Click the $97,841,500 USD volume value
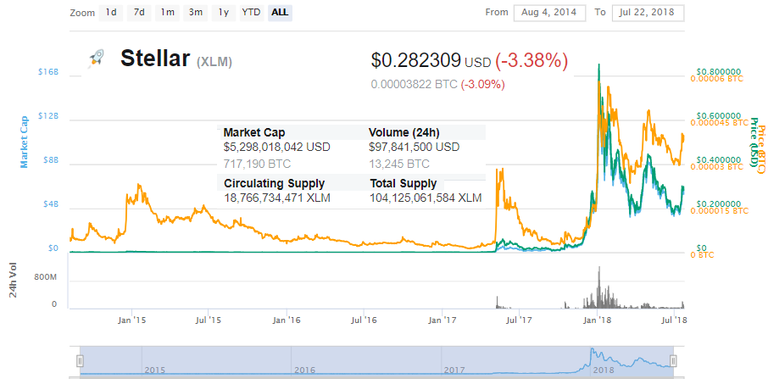768x379 pixels. tap(414, 147)
